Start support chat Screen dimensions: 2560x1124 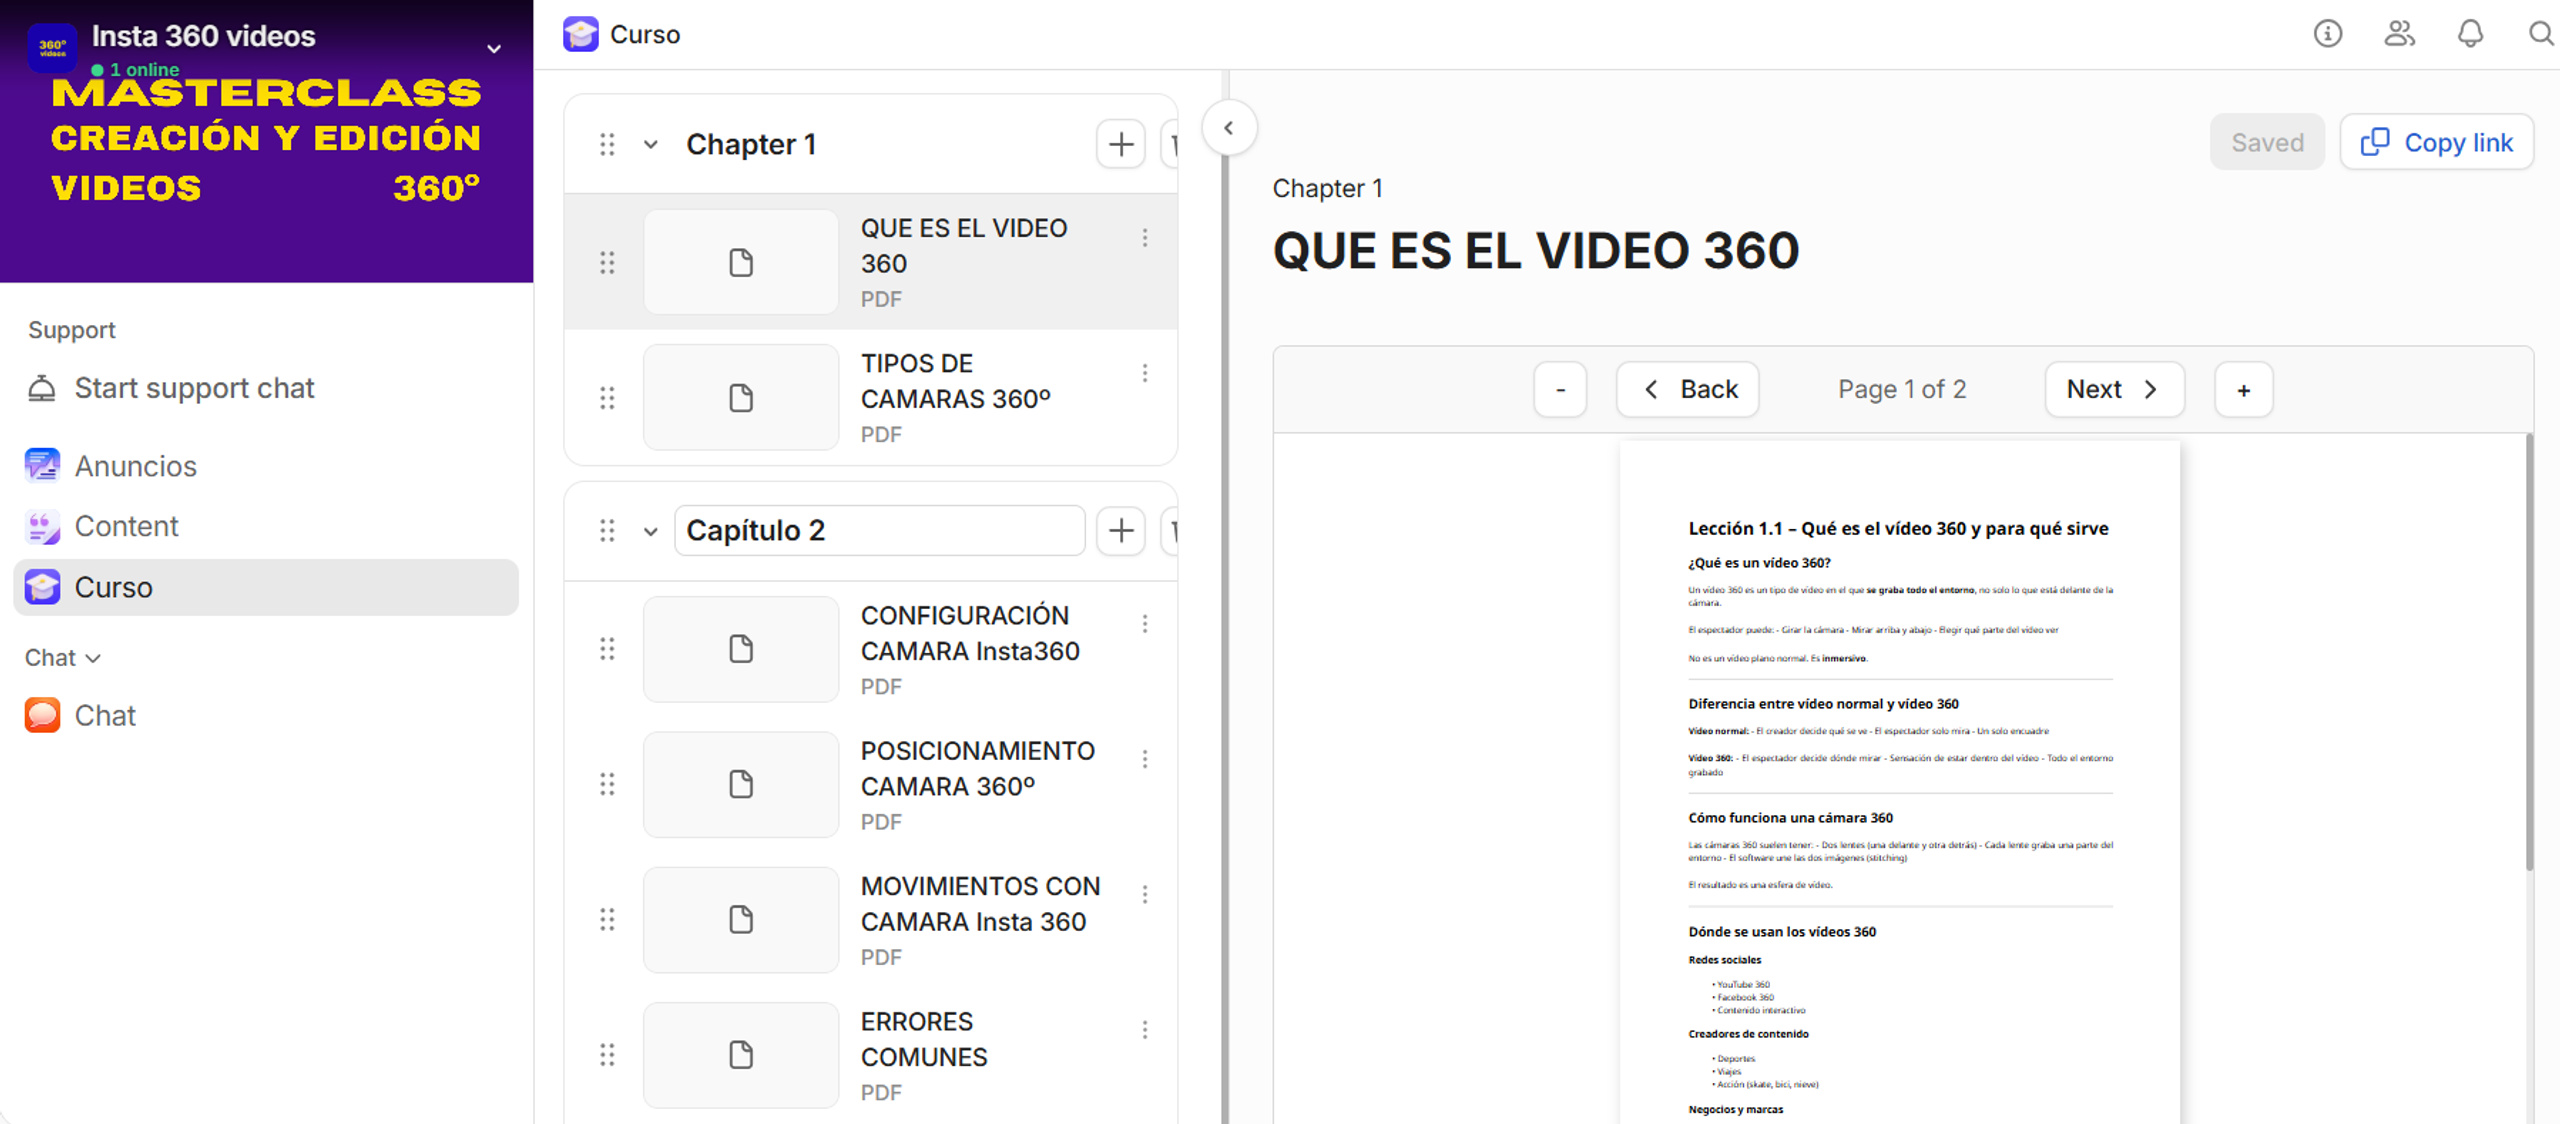(171, 388)
